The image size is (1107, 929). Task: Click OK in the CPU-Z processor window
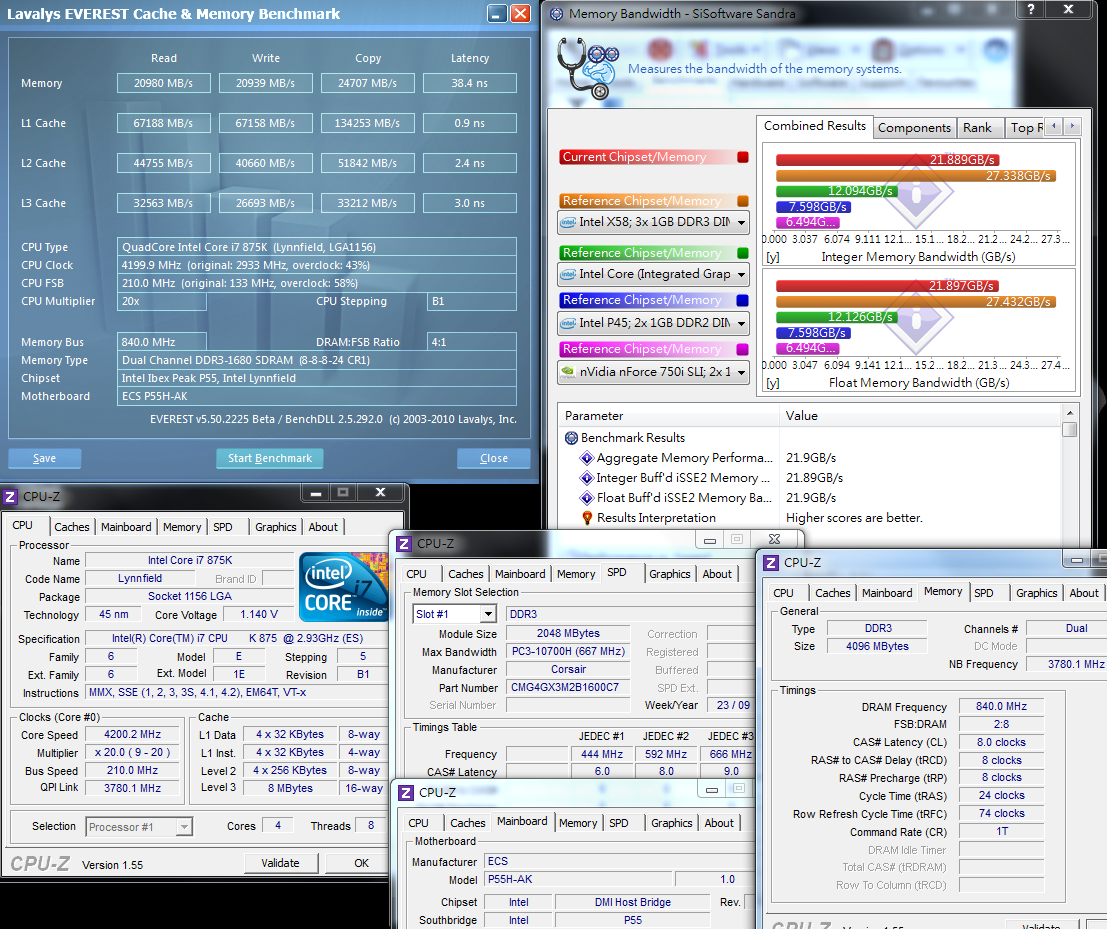(361, 863)
